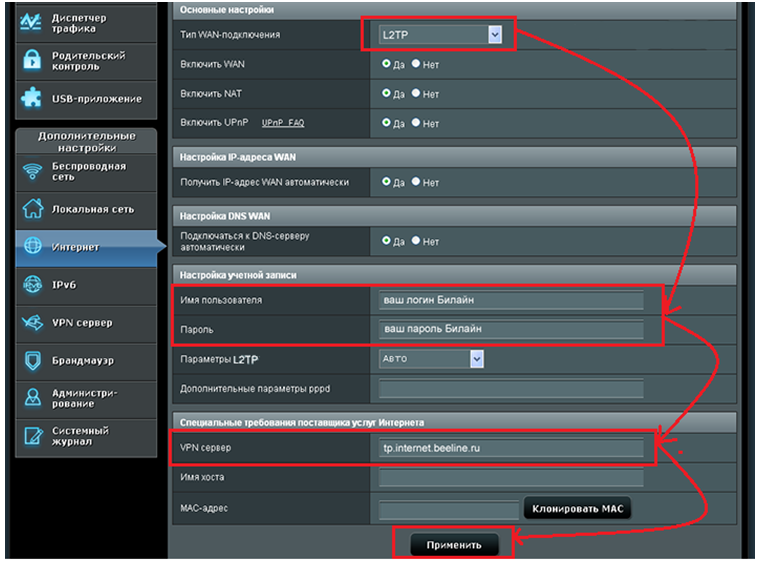The width and height of the screenshot is (761, 565).
Task: Click the Имя пользователя input field
Action: [511, 300]
